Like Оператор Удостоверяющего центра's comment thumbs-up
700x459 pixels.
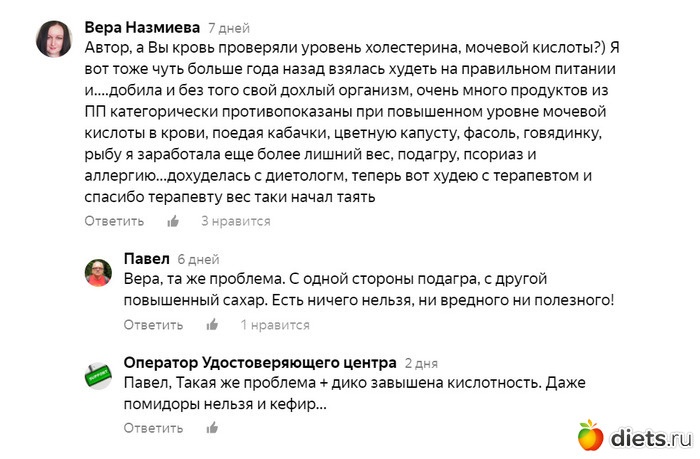[212, 428]
